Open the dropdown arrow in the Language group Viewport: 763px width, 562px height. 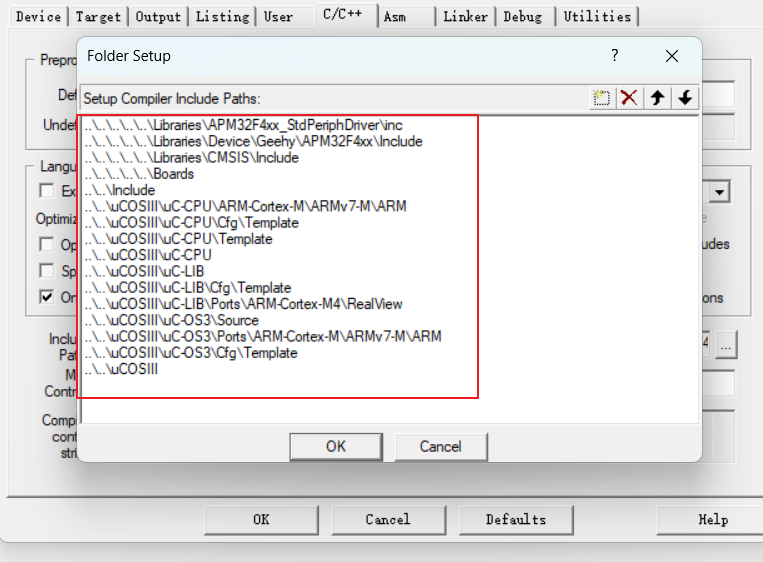pyautogui.click(x=719, y=192)
